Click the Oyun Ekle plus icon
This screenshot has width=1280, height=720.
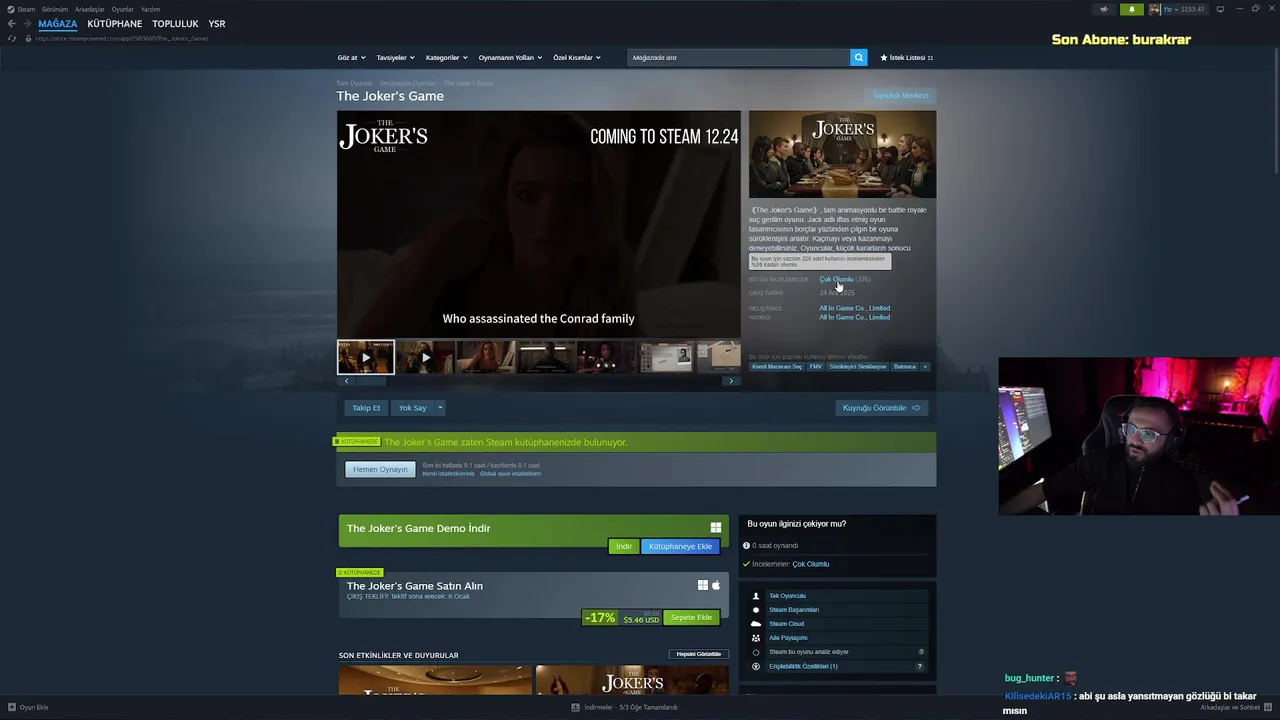tap(12, 707)
